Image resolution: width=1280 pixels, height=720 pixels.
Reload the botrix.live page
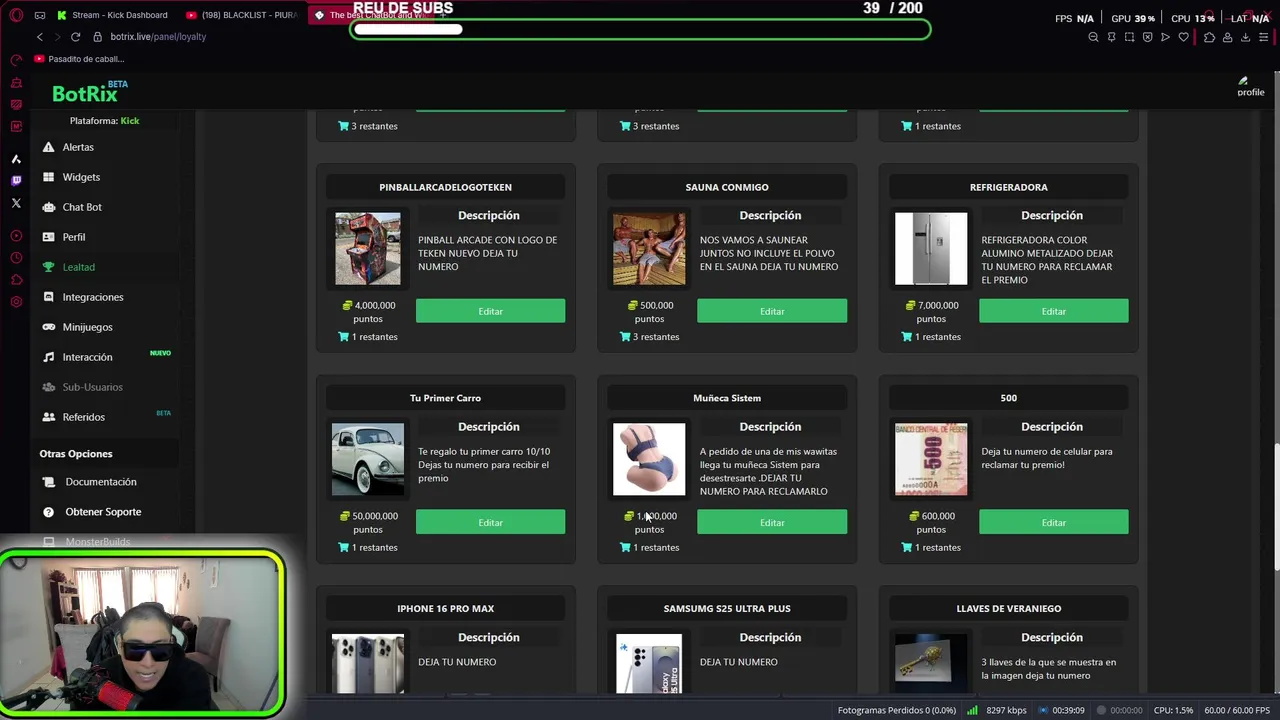click(x=75, y=37)
